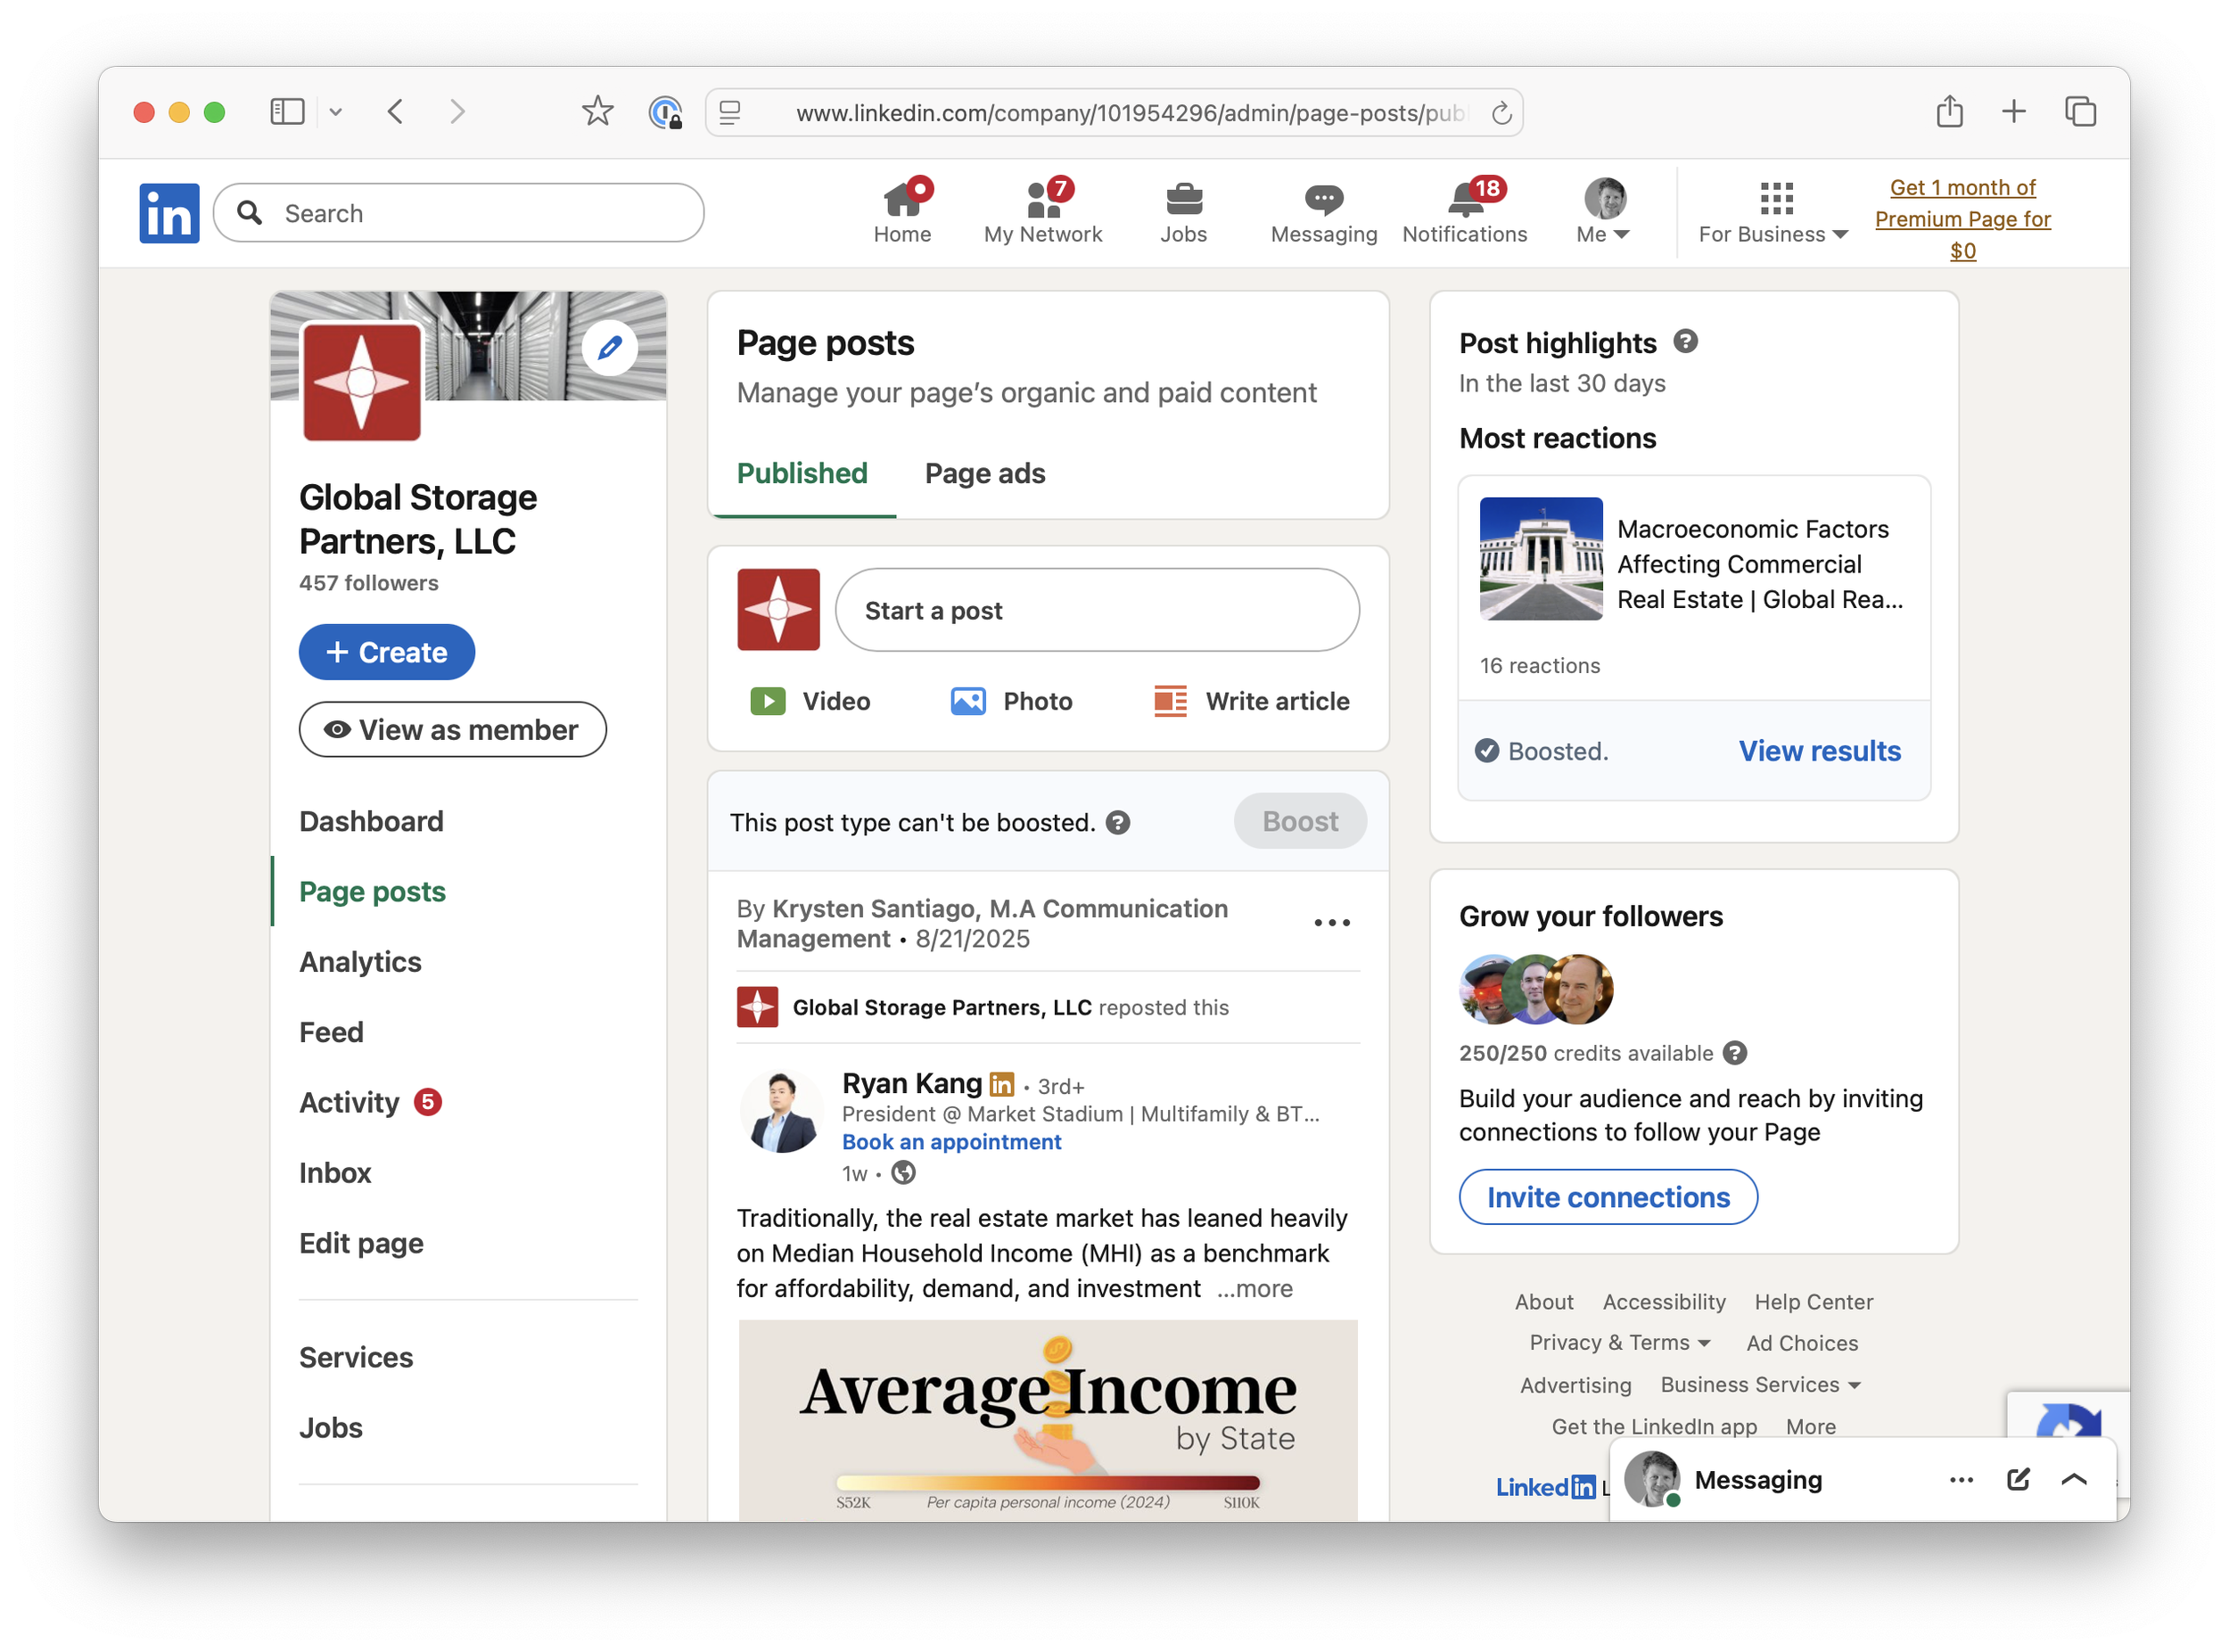Viewport: 2229px width, 1652px height.
Task: Click the Start a post field
Action: click(1096, 610)
